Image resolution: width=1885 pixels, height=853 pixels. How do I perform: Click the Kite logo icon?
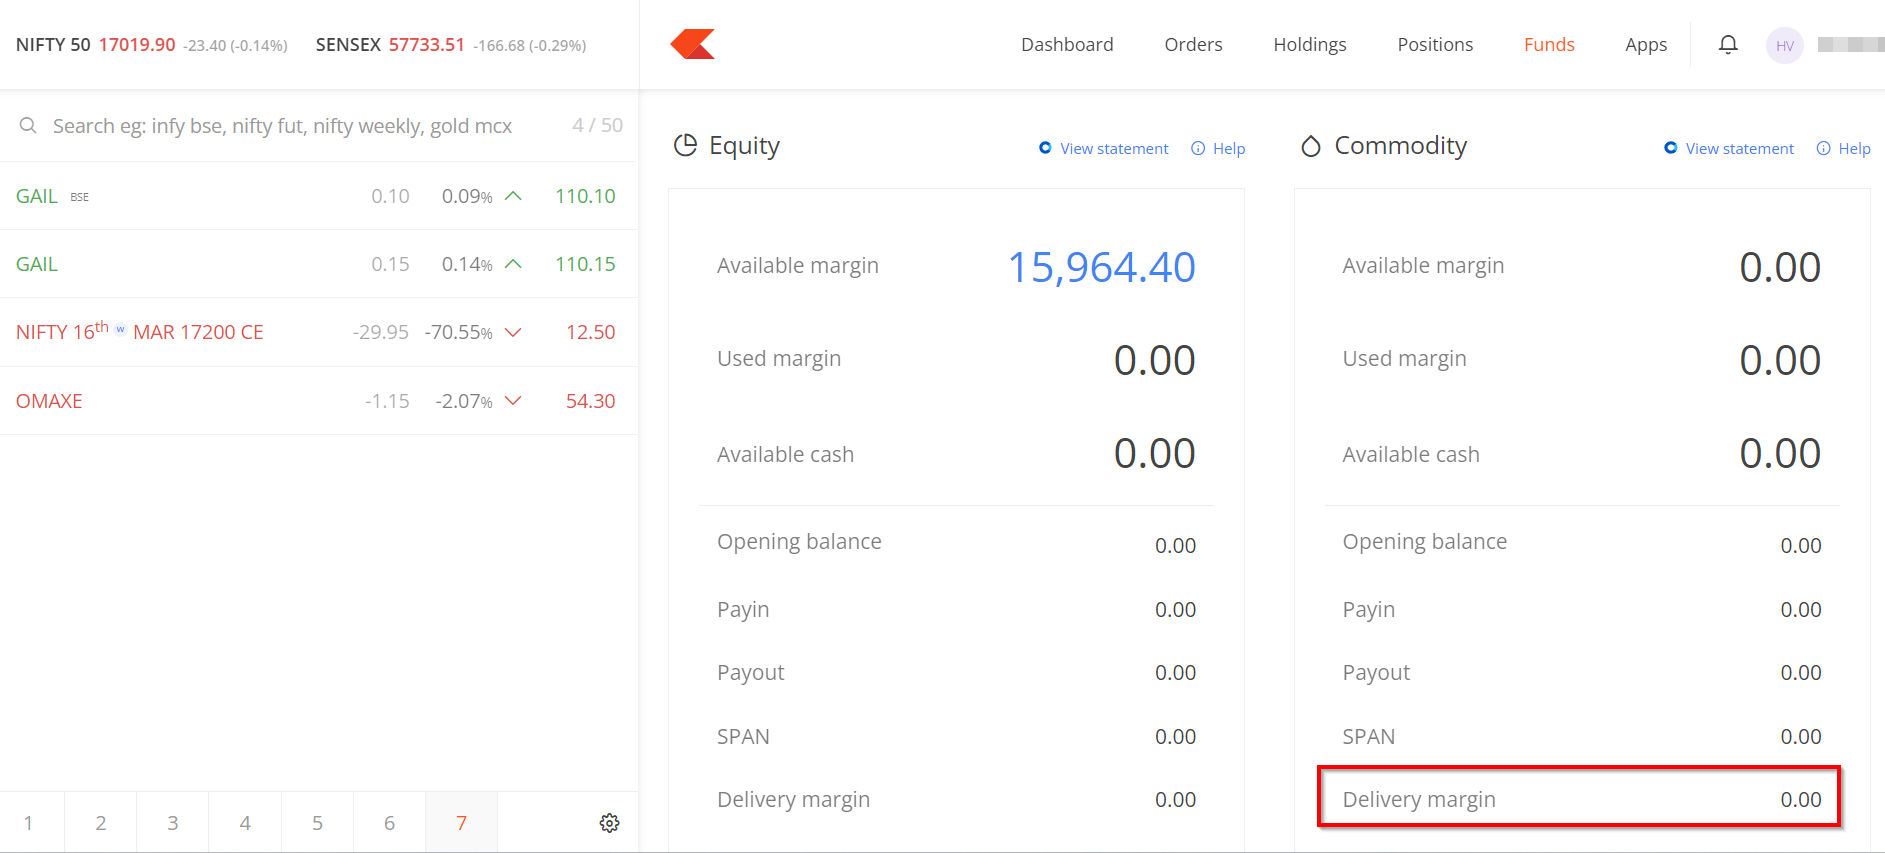click(x=692, y=44)
